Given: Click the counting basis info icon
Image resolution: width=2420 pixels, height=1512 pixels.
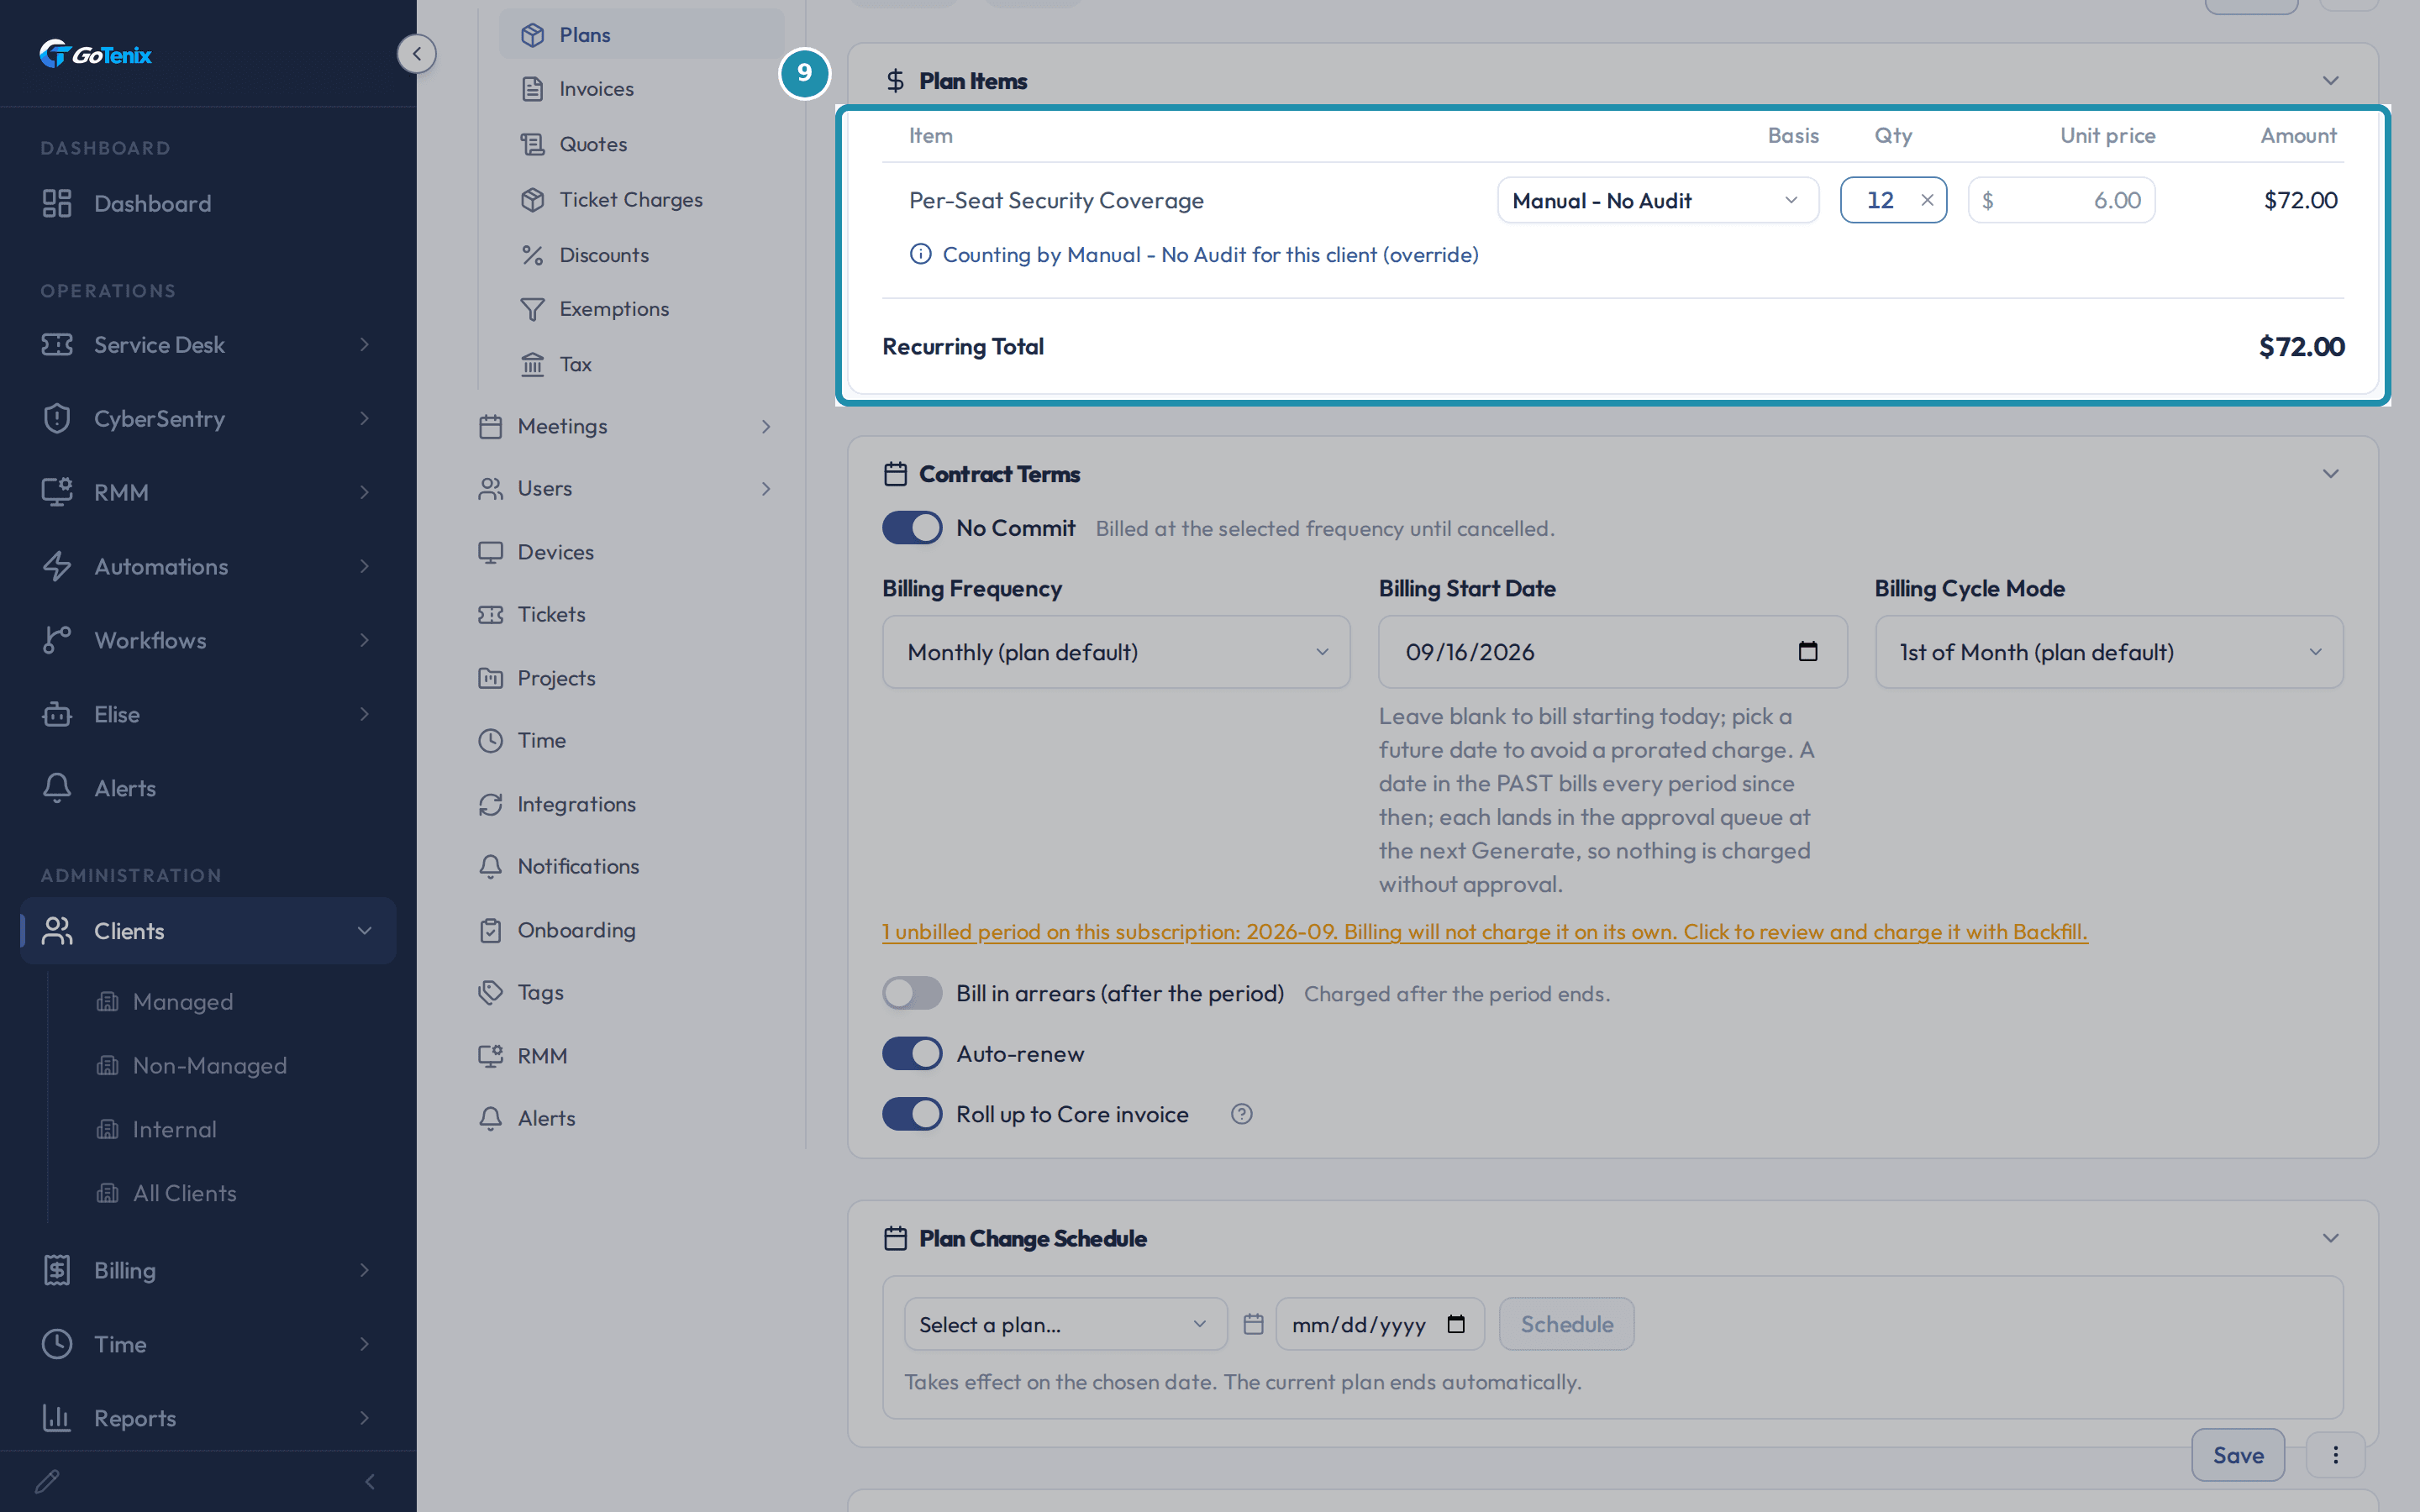Looking at the screenshot, I should click(x=920, y=254).
